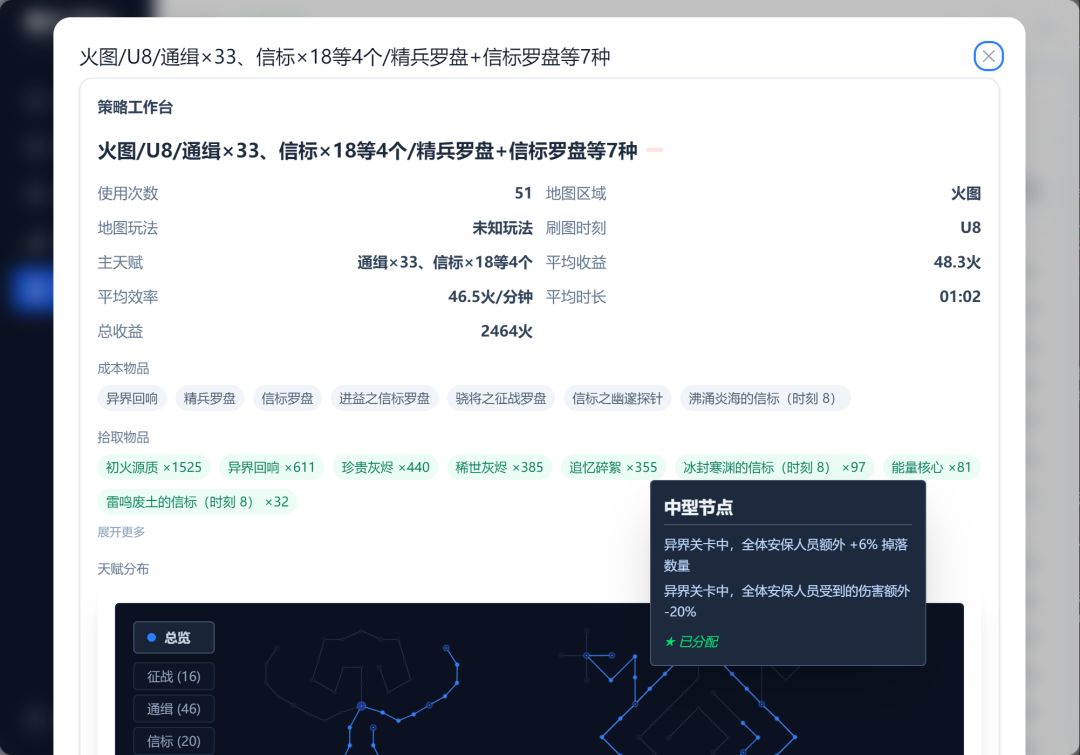Select the 总览 overview tab
This screenshot has height=755, width=1080.
174,638
